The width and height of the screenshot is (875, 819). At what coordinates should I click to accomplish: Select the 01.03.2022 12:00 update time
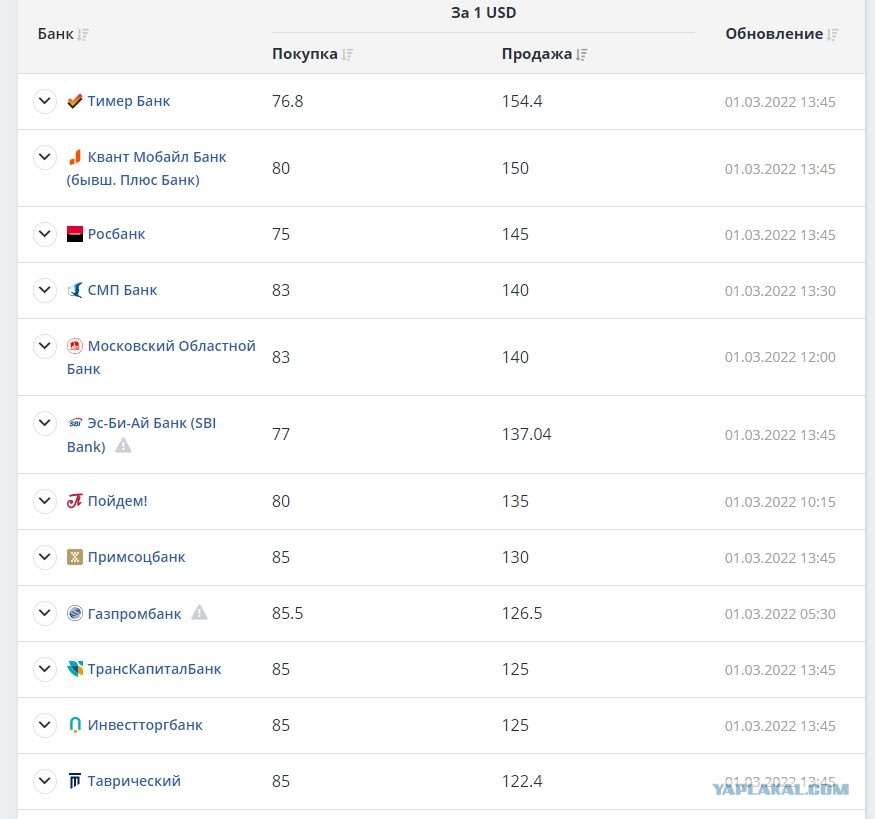780,357
